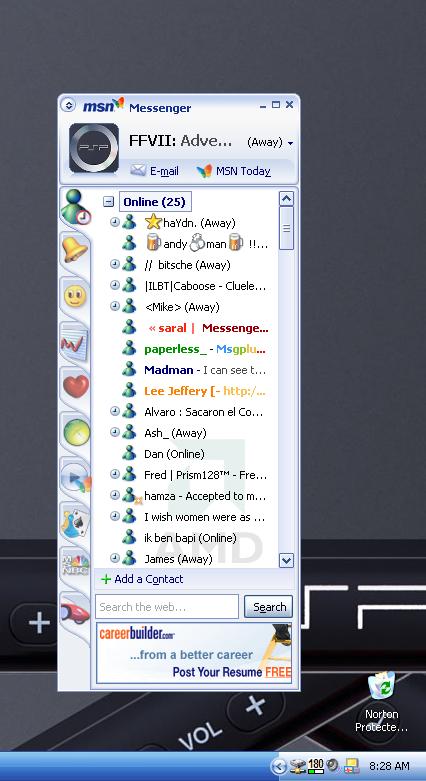426x781 pixels.
Task: Select contact // bitsche (Away)
Action: point(187,265)
